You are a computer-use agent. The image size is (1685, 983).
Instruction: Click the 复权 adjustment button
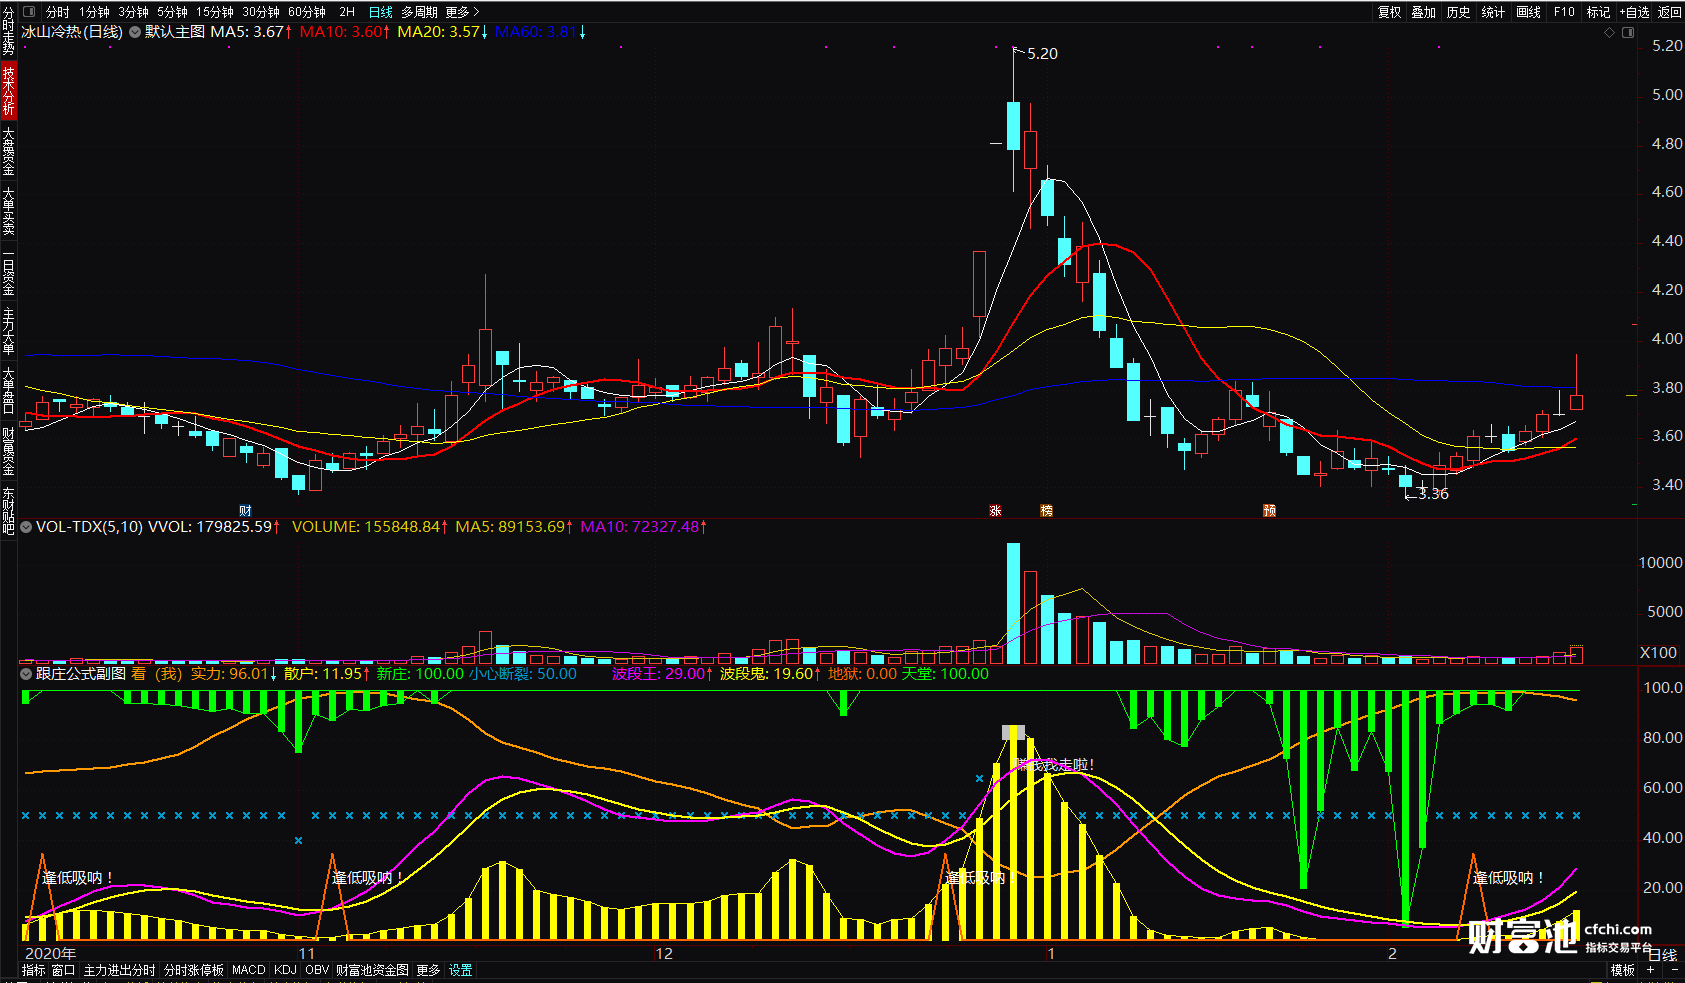(x=1389, y=12)
